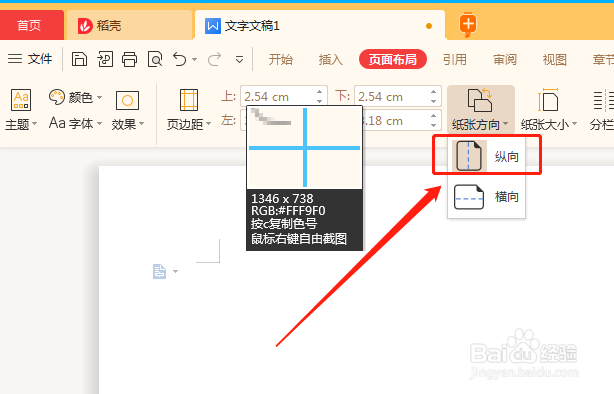Decrease right margin 3.18 cm stepper down
The height and width of the screenshot is (394, 614).
point(433,125)
